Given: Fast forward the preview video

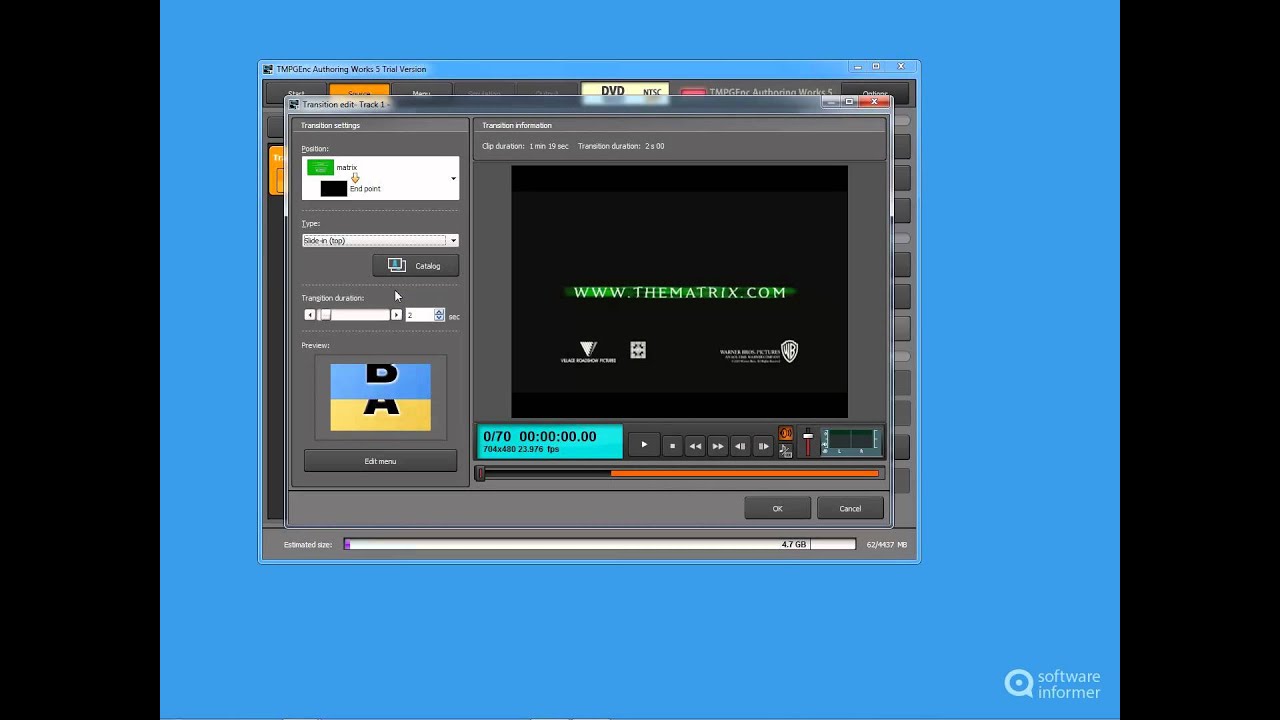Looking at the screenshot, I should coord(718,446).
